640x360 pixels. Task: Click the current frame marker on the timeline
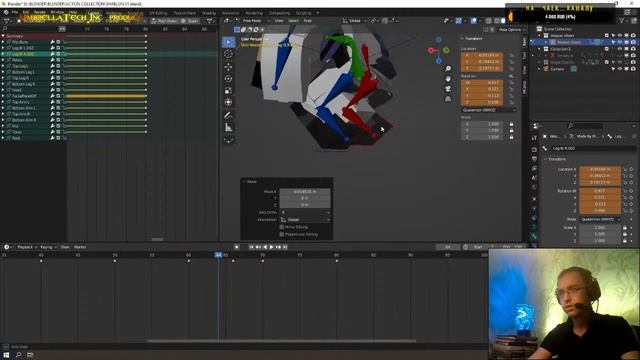(x=218, y=255)
